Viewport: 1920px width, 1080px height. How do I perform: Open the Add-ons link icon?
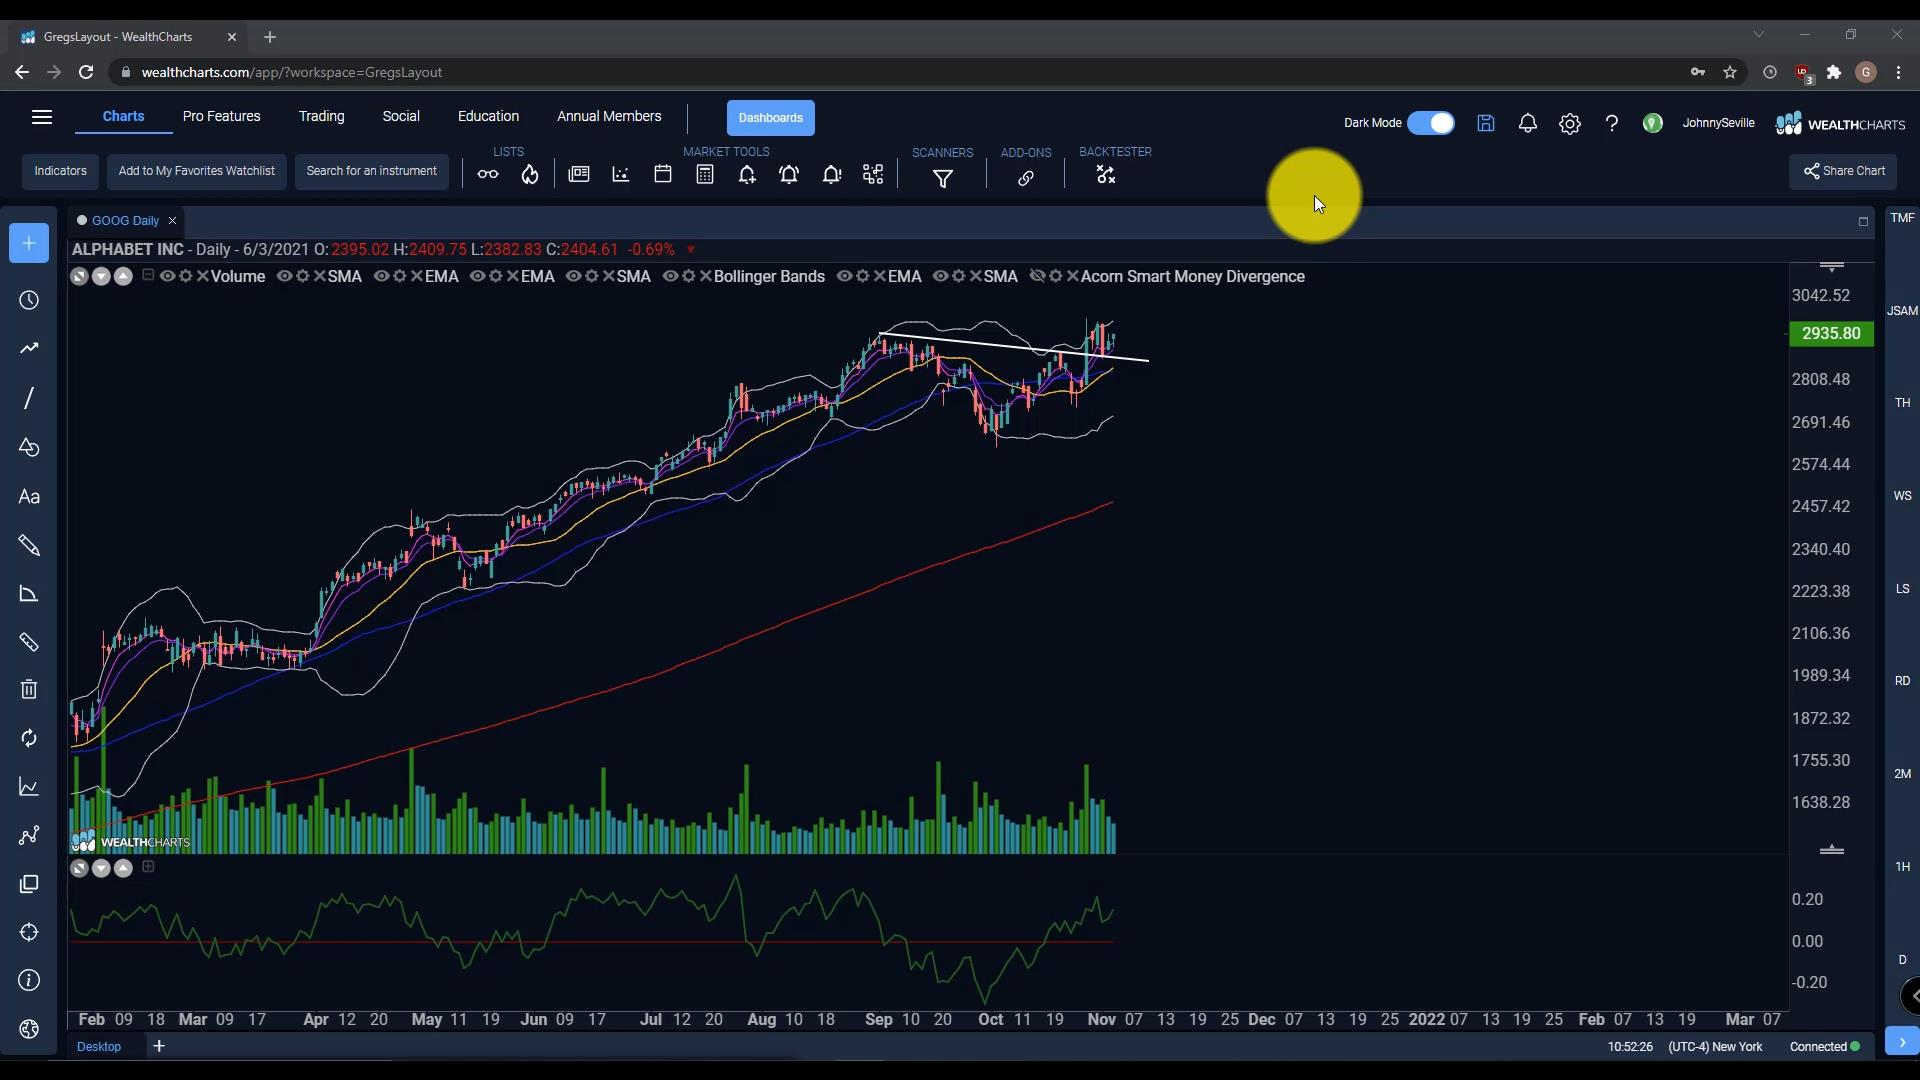[1026, 179]
